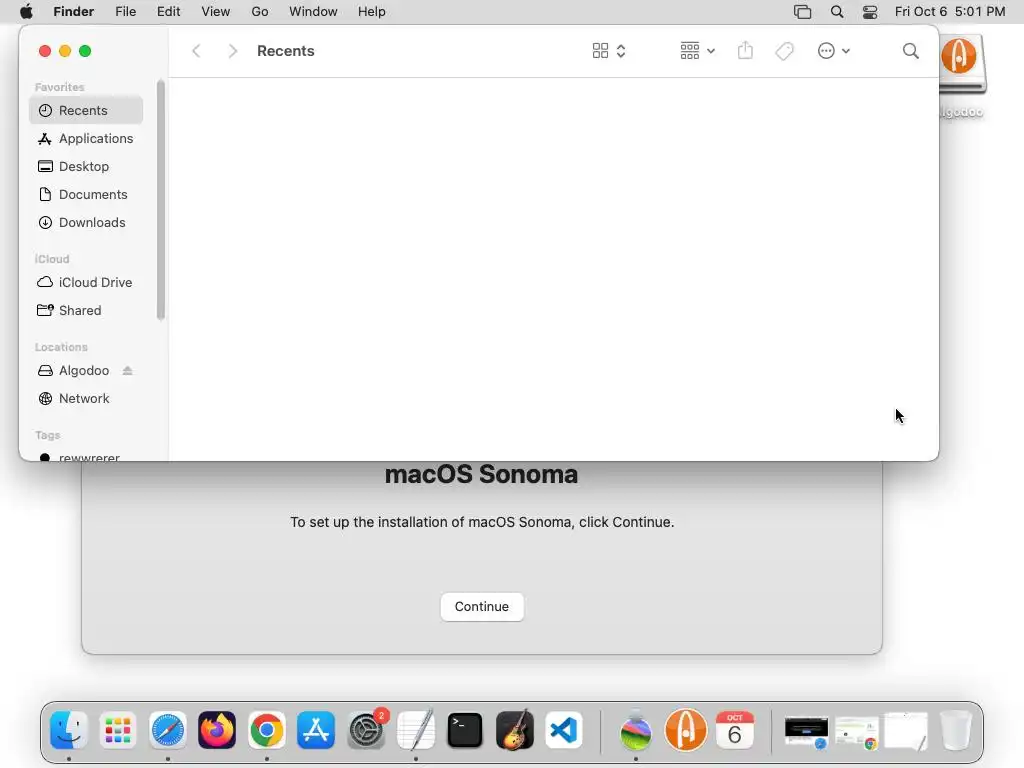Open Launchpad from the Dock
This screenshot has width=1024, height=768.
[x=118, y=730]
